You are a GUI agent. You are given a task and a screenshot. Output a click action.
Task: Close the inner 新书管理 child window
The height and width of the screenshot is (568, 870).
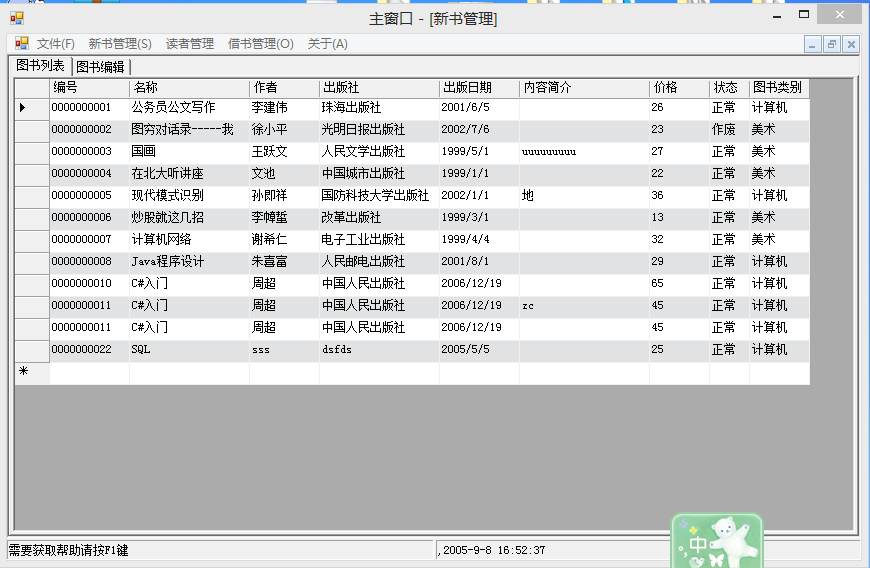[850, 45]
